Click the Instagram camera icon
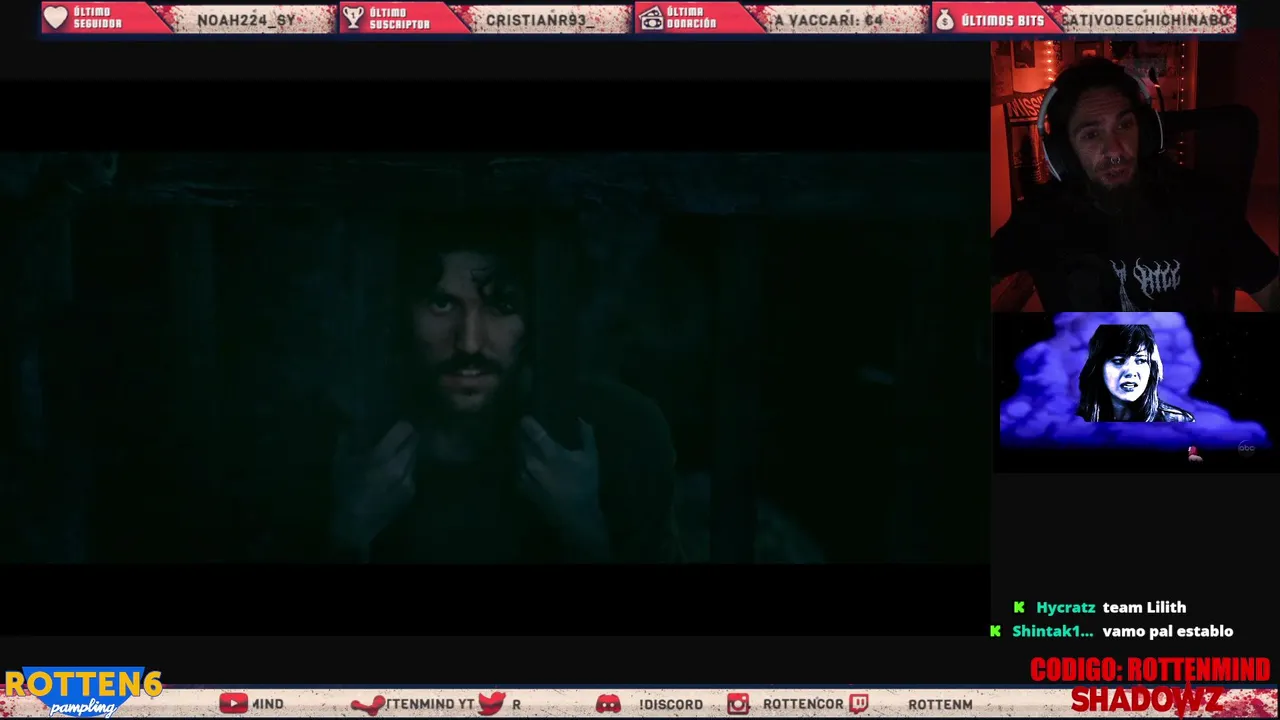The width and height of the screenshot is (1280, 720). pos(737,704)
